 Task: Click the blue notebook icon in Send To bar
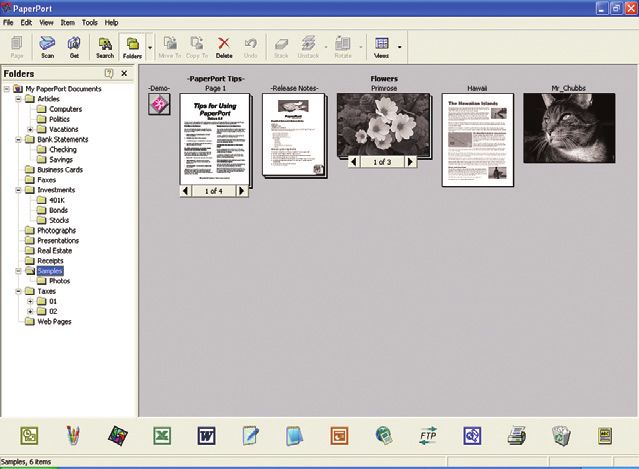[x=295, y=436]
